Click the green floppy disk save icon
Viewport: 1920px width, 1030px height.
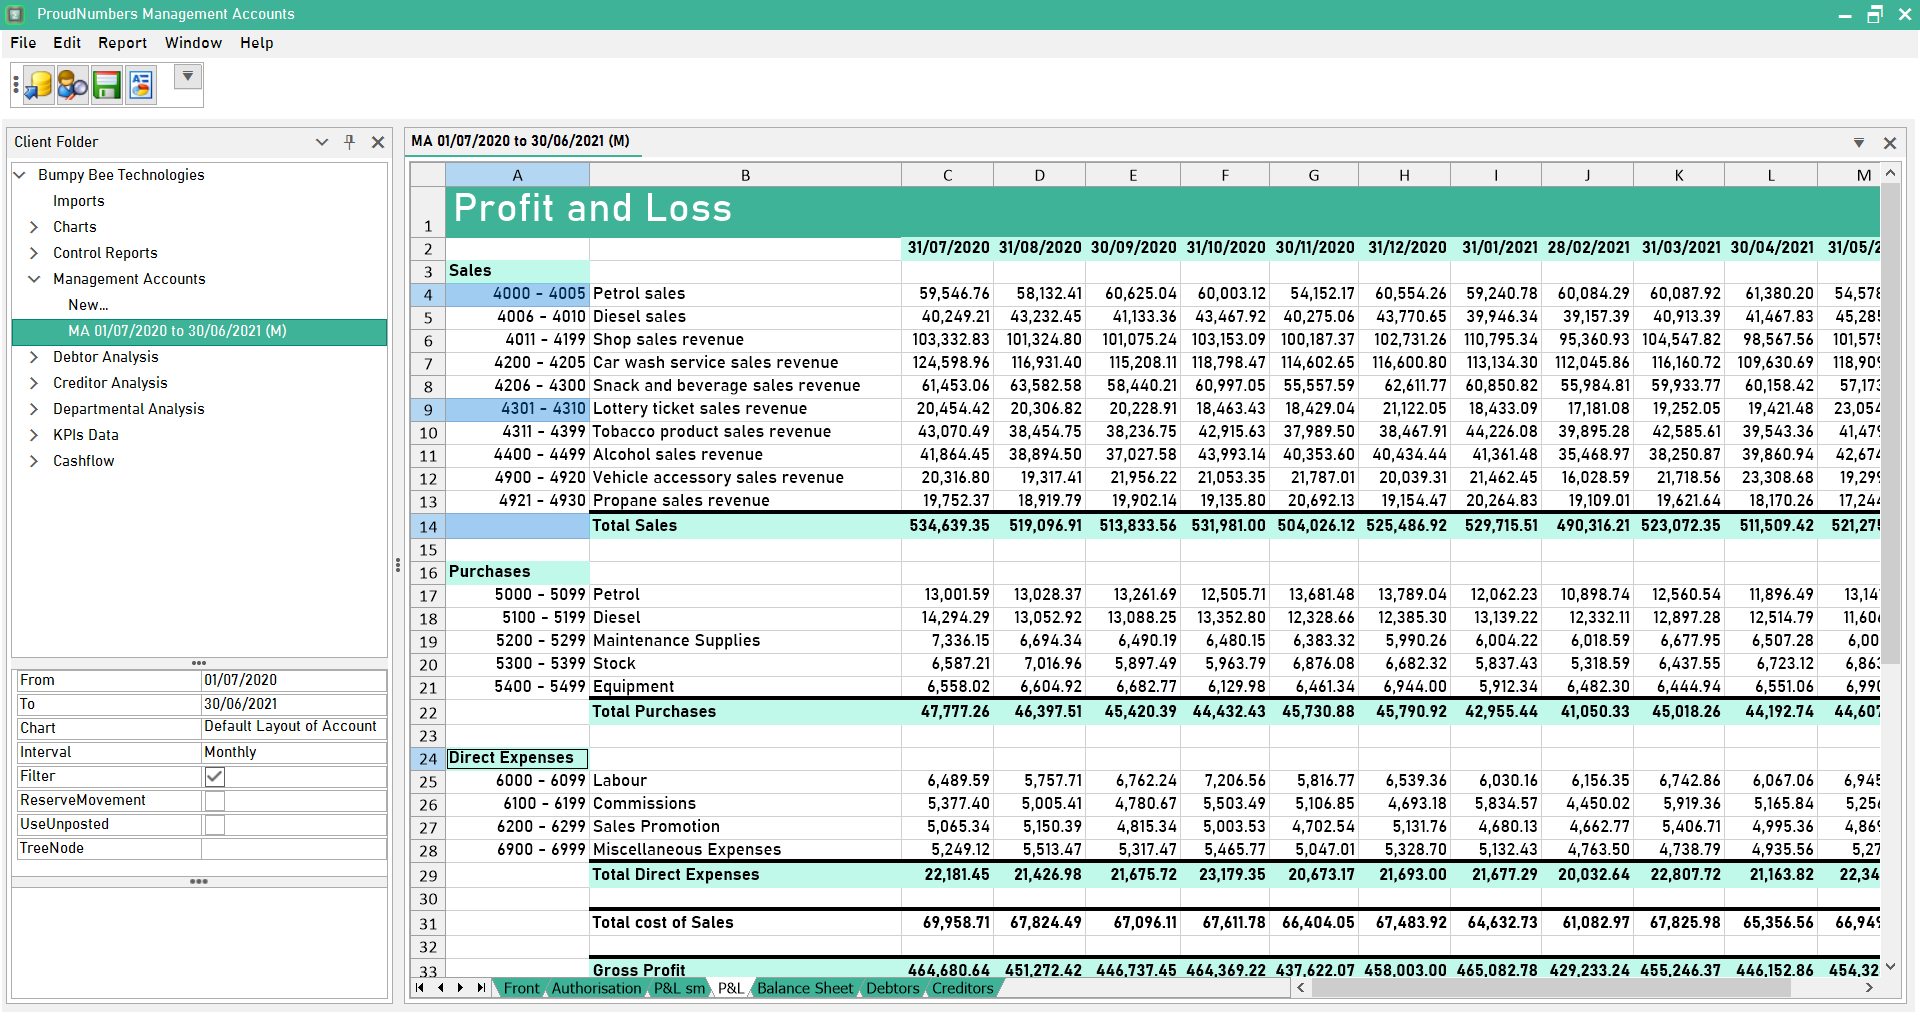(106, 85)
